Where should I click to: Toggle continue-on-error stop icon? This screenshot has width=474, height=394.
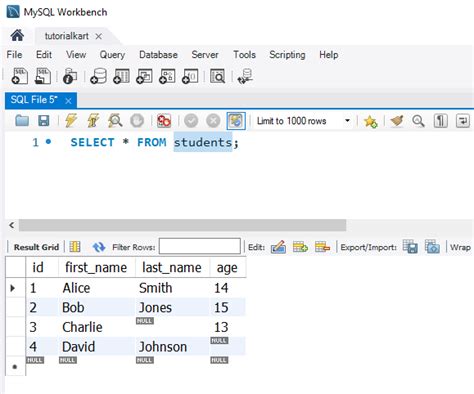point(164,121)
